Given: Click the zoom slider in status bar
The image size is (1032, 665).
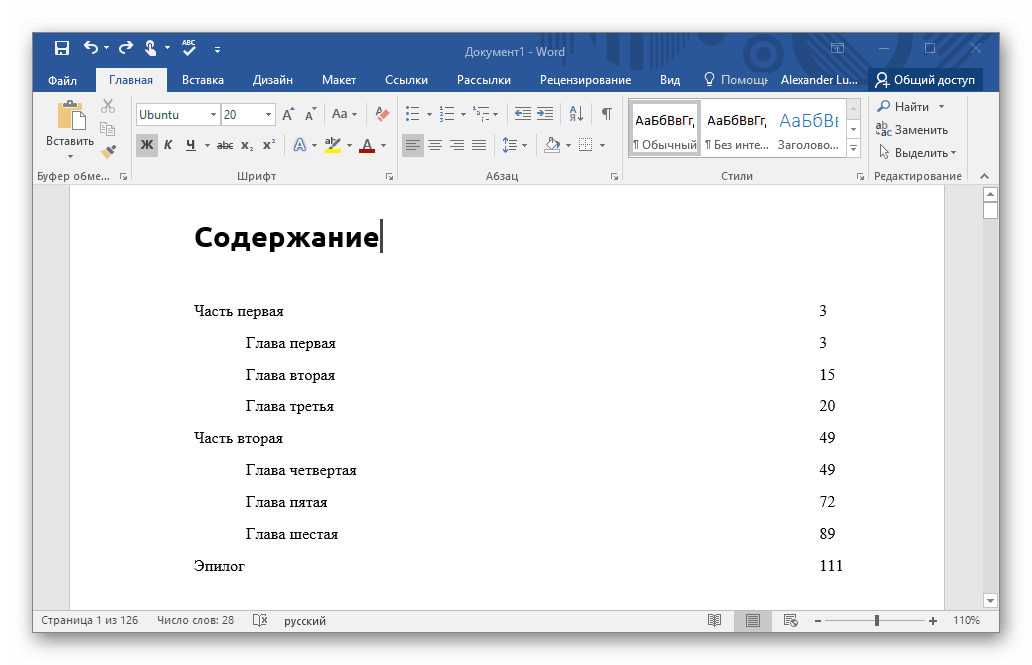Looking at the screenshot, I should coord(877,621).
